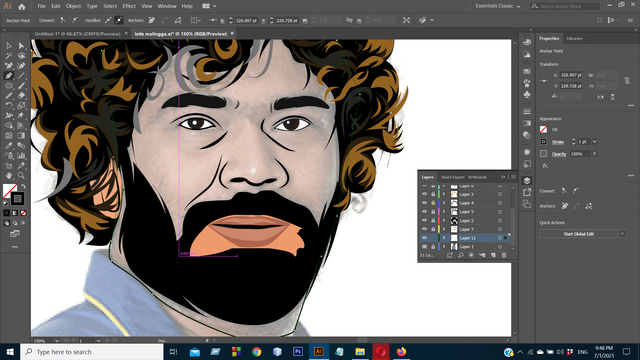Select the Zoom tool magnifier
Viewport: 640px width, 360px height.
tap(21, 176)
